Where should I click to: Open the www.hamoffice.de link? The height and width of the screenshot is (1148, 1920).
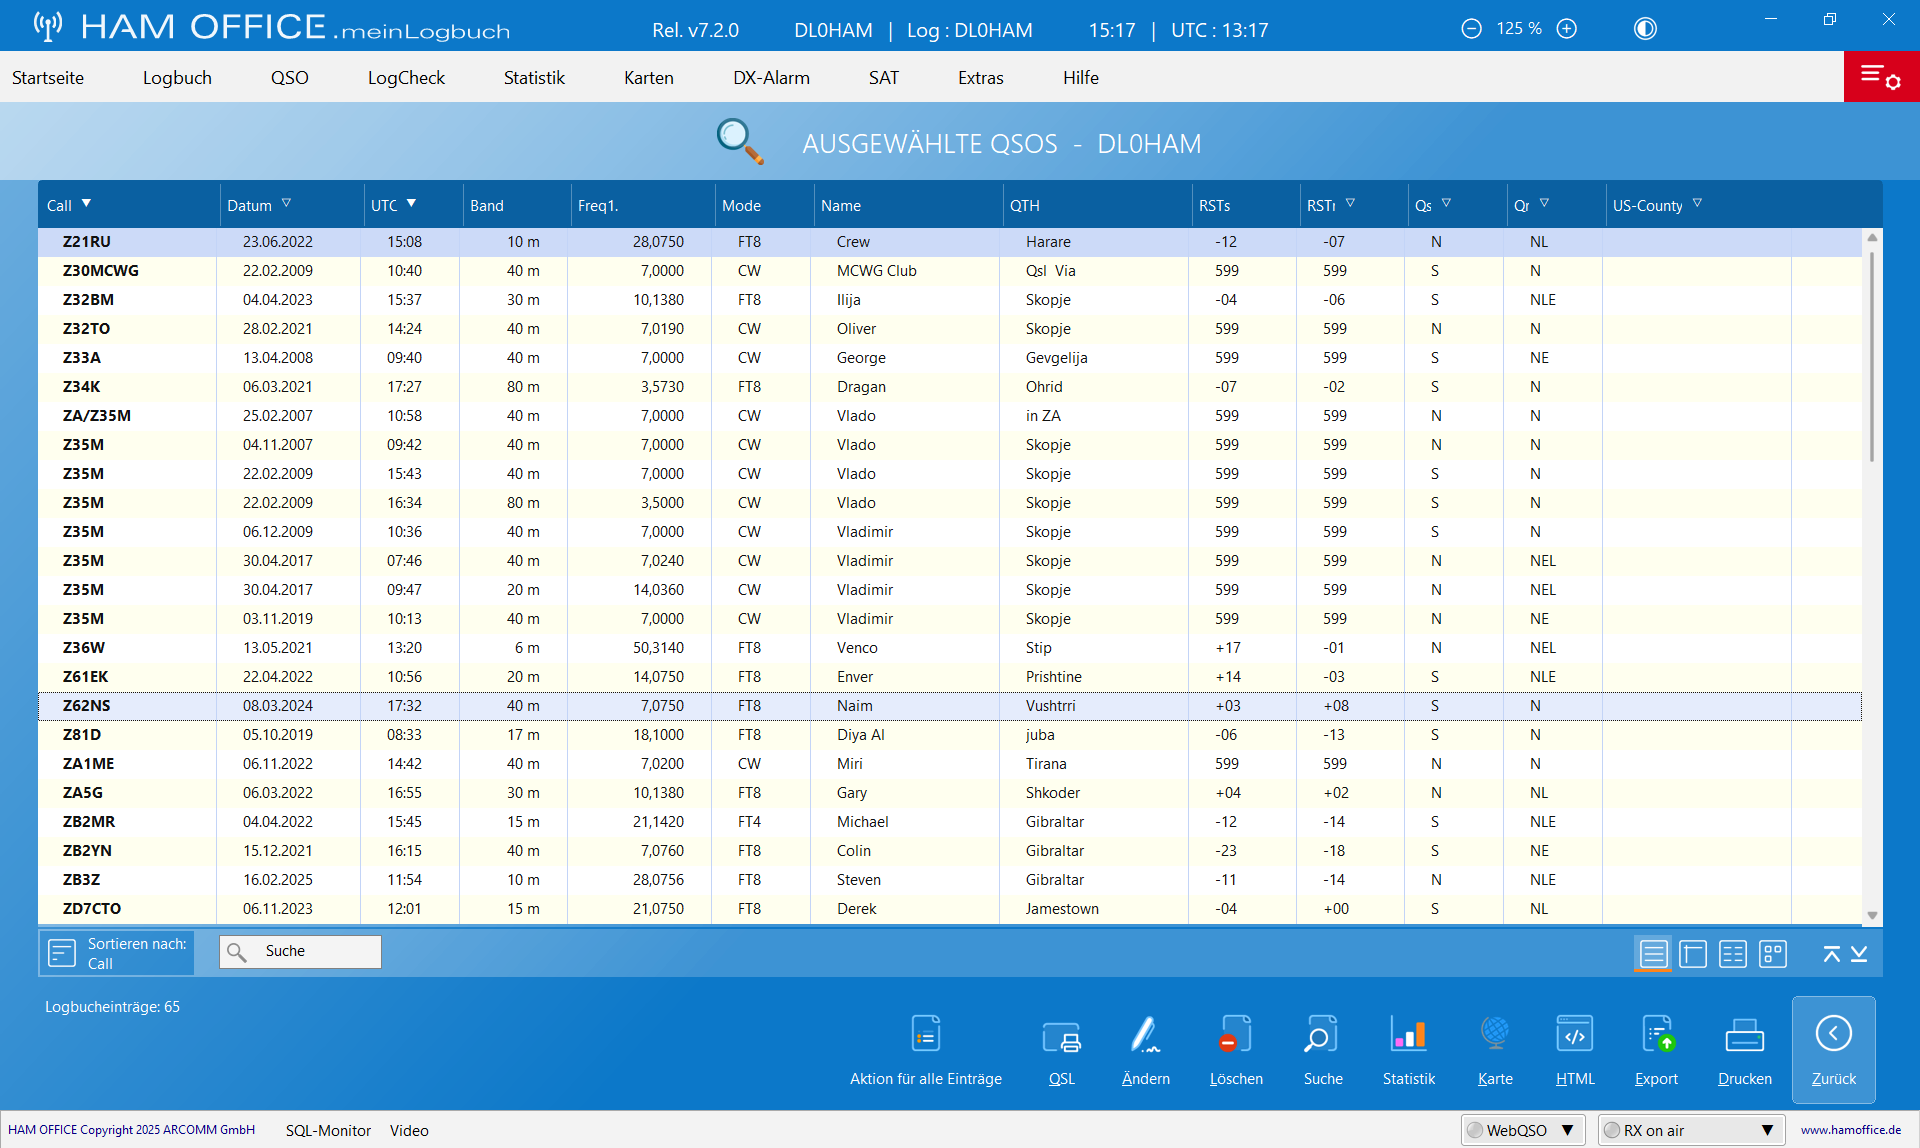pyautogui.click(x=1850, y=1130)
